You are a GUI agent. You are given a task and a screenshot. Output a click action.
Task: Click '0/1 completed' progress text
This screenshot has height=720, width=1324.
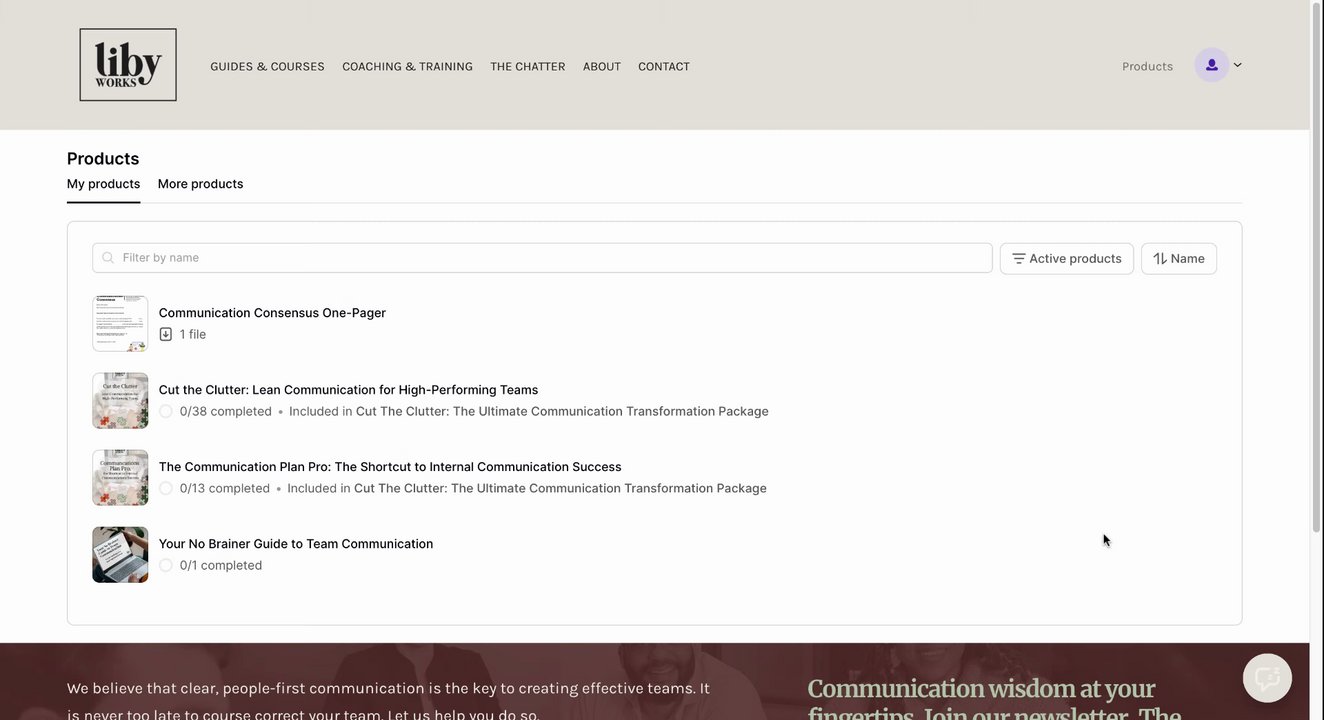click(x=221, y=565)
